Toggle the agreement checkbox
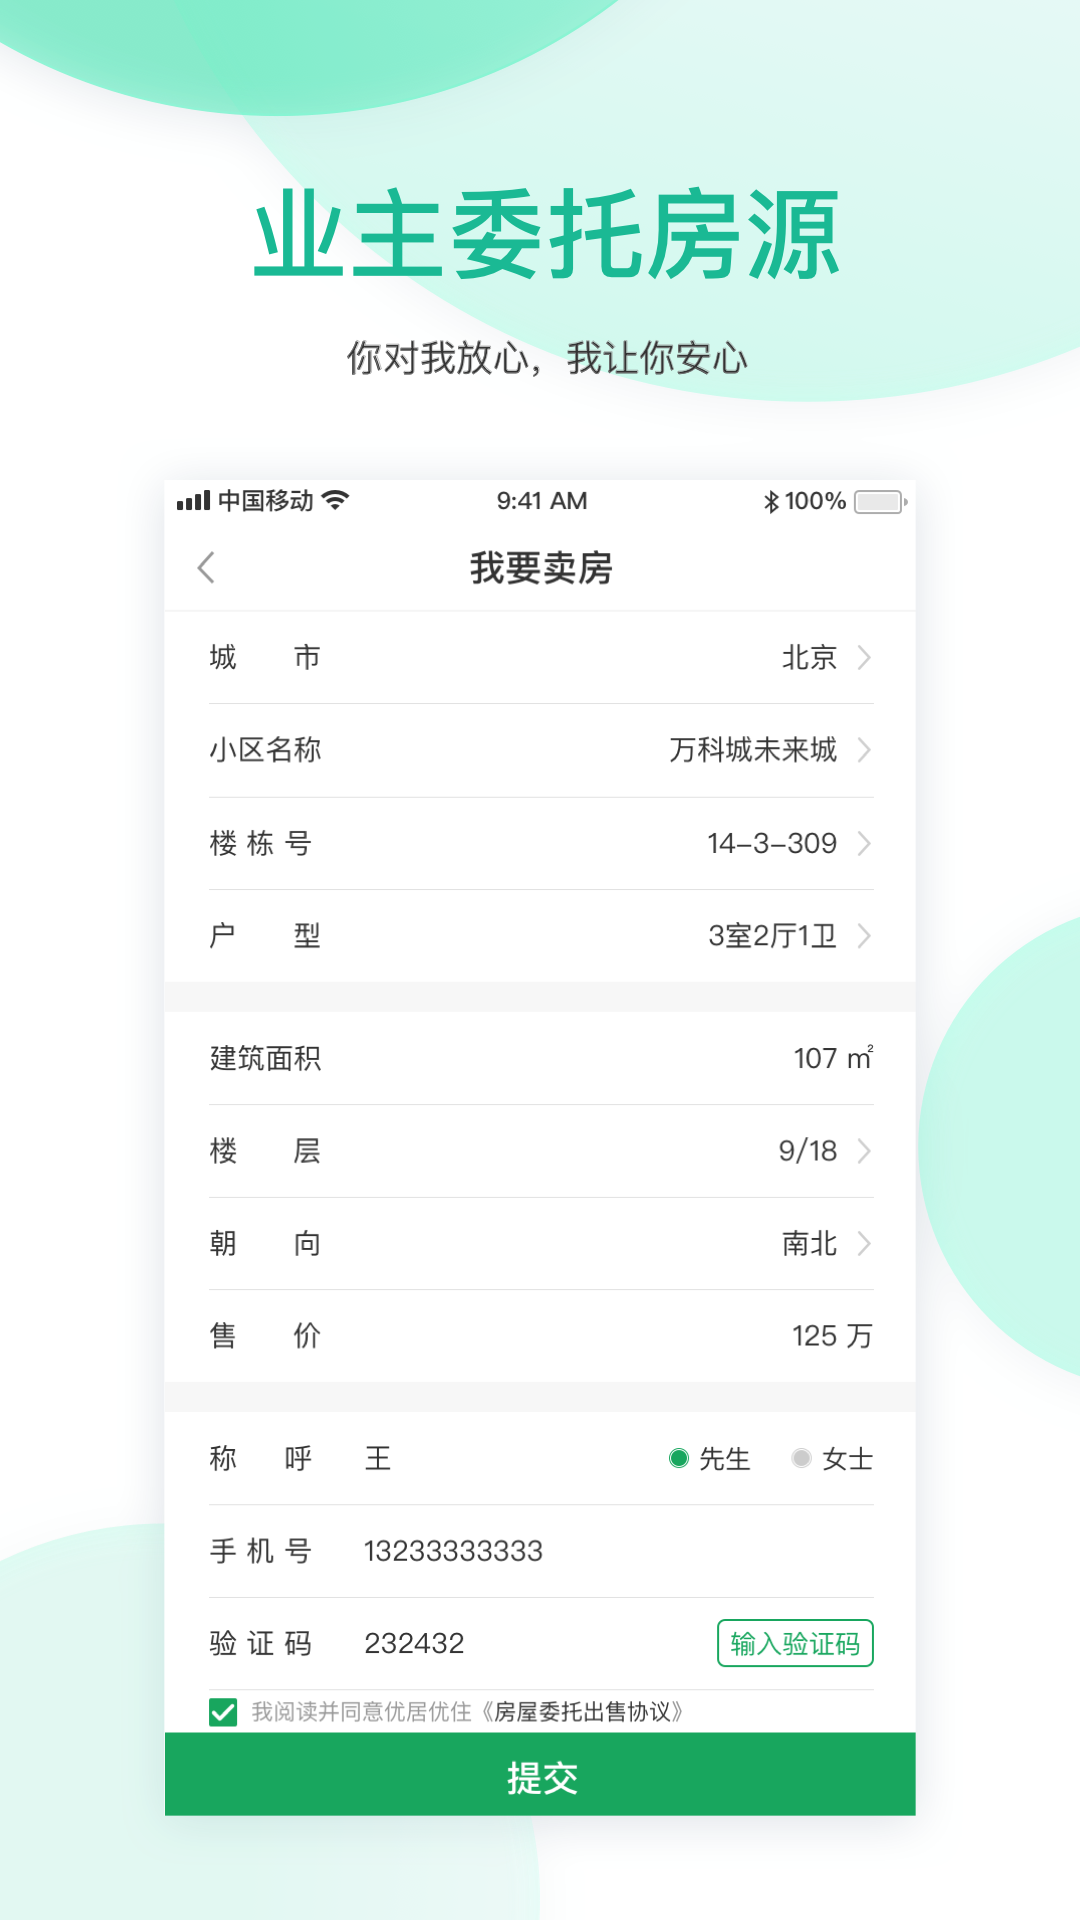Viewport: 1080px width, 1920px height. (x=223, y=1712)
